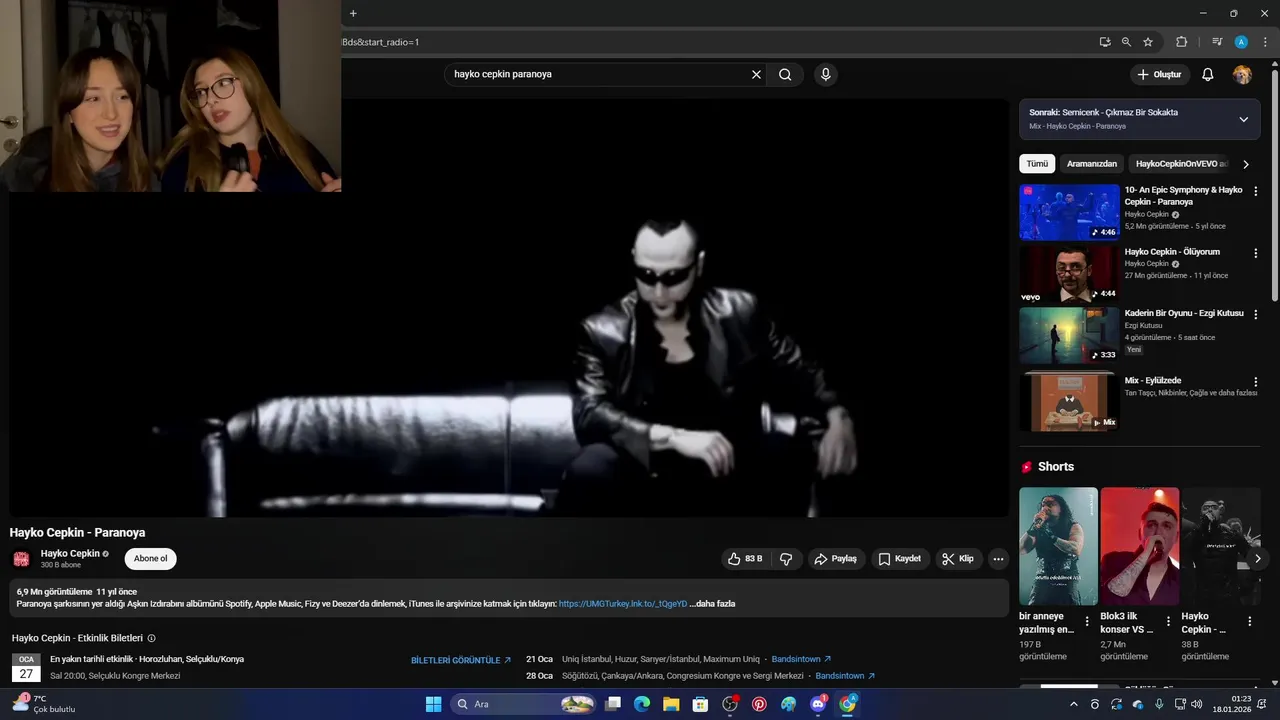This screenshot has height=720, width=1280.
Task: Open YouTube notifications bell
Action: pyautogui.click(x=1207, y=75)
